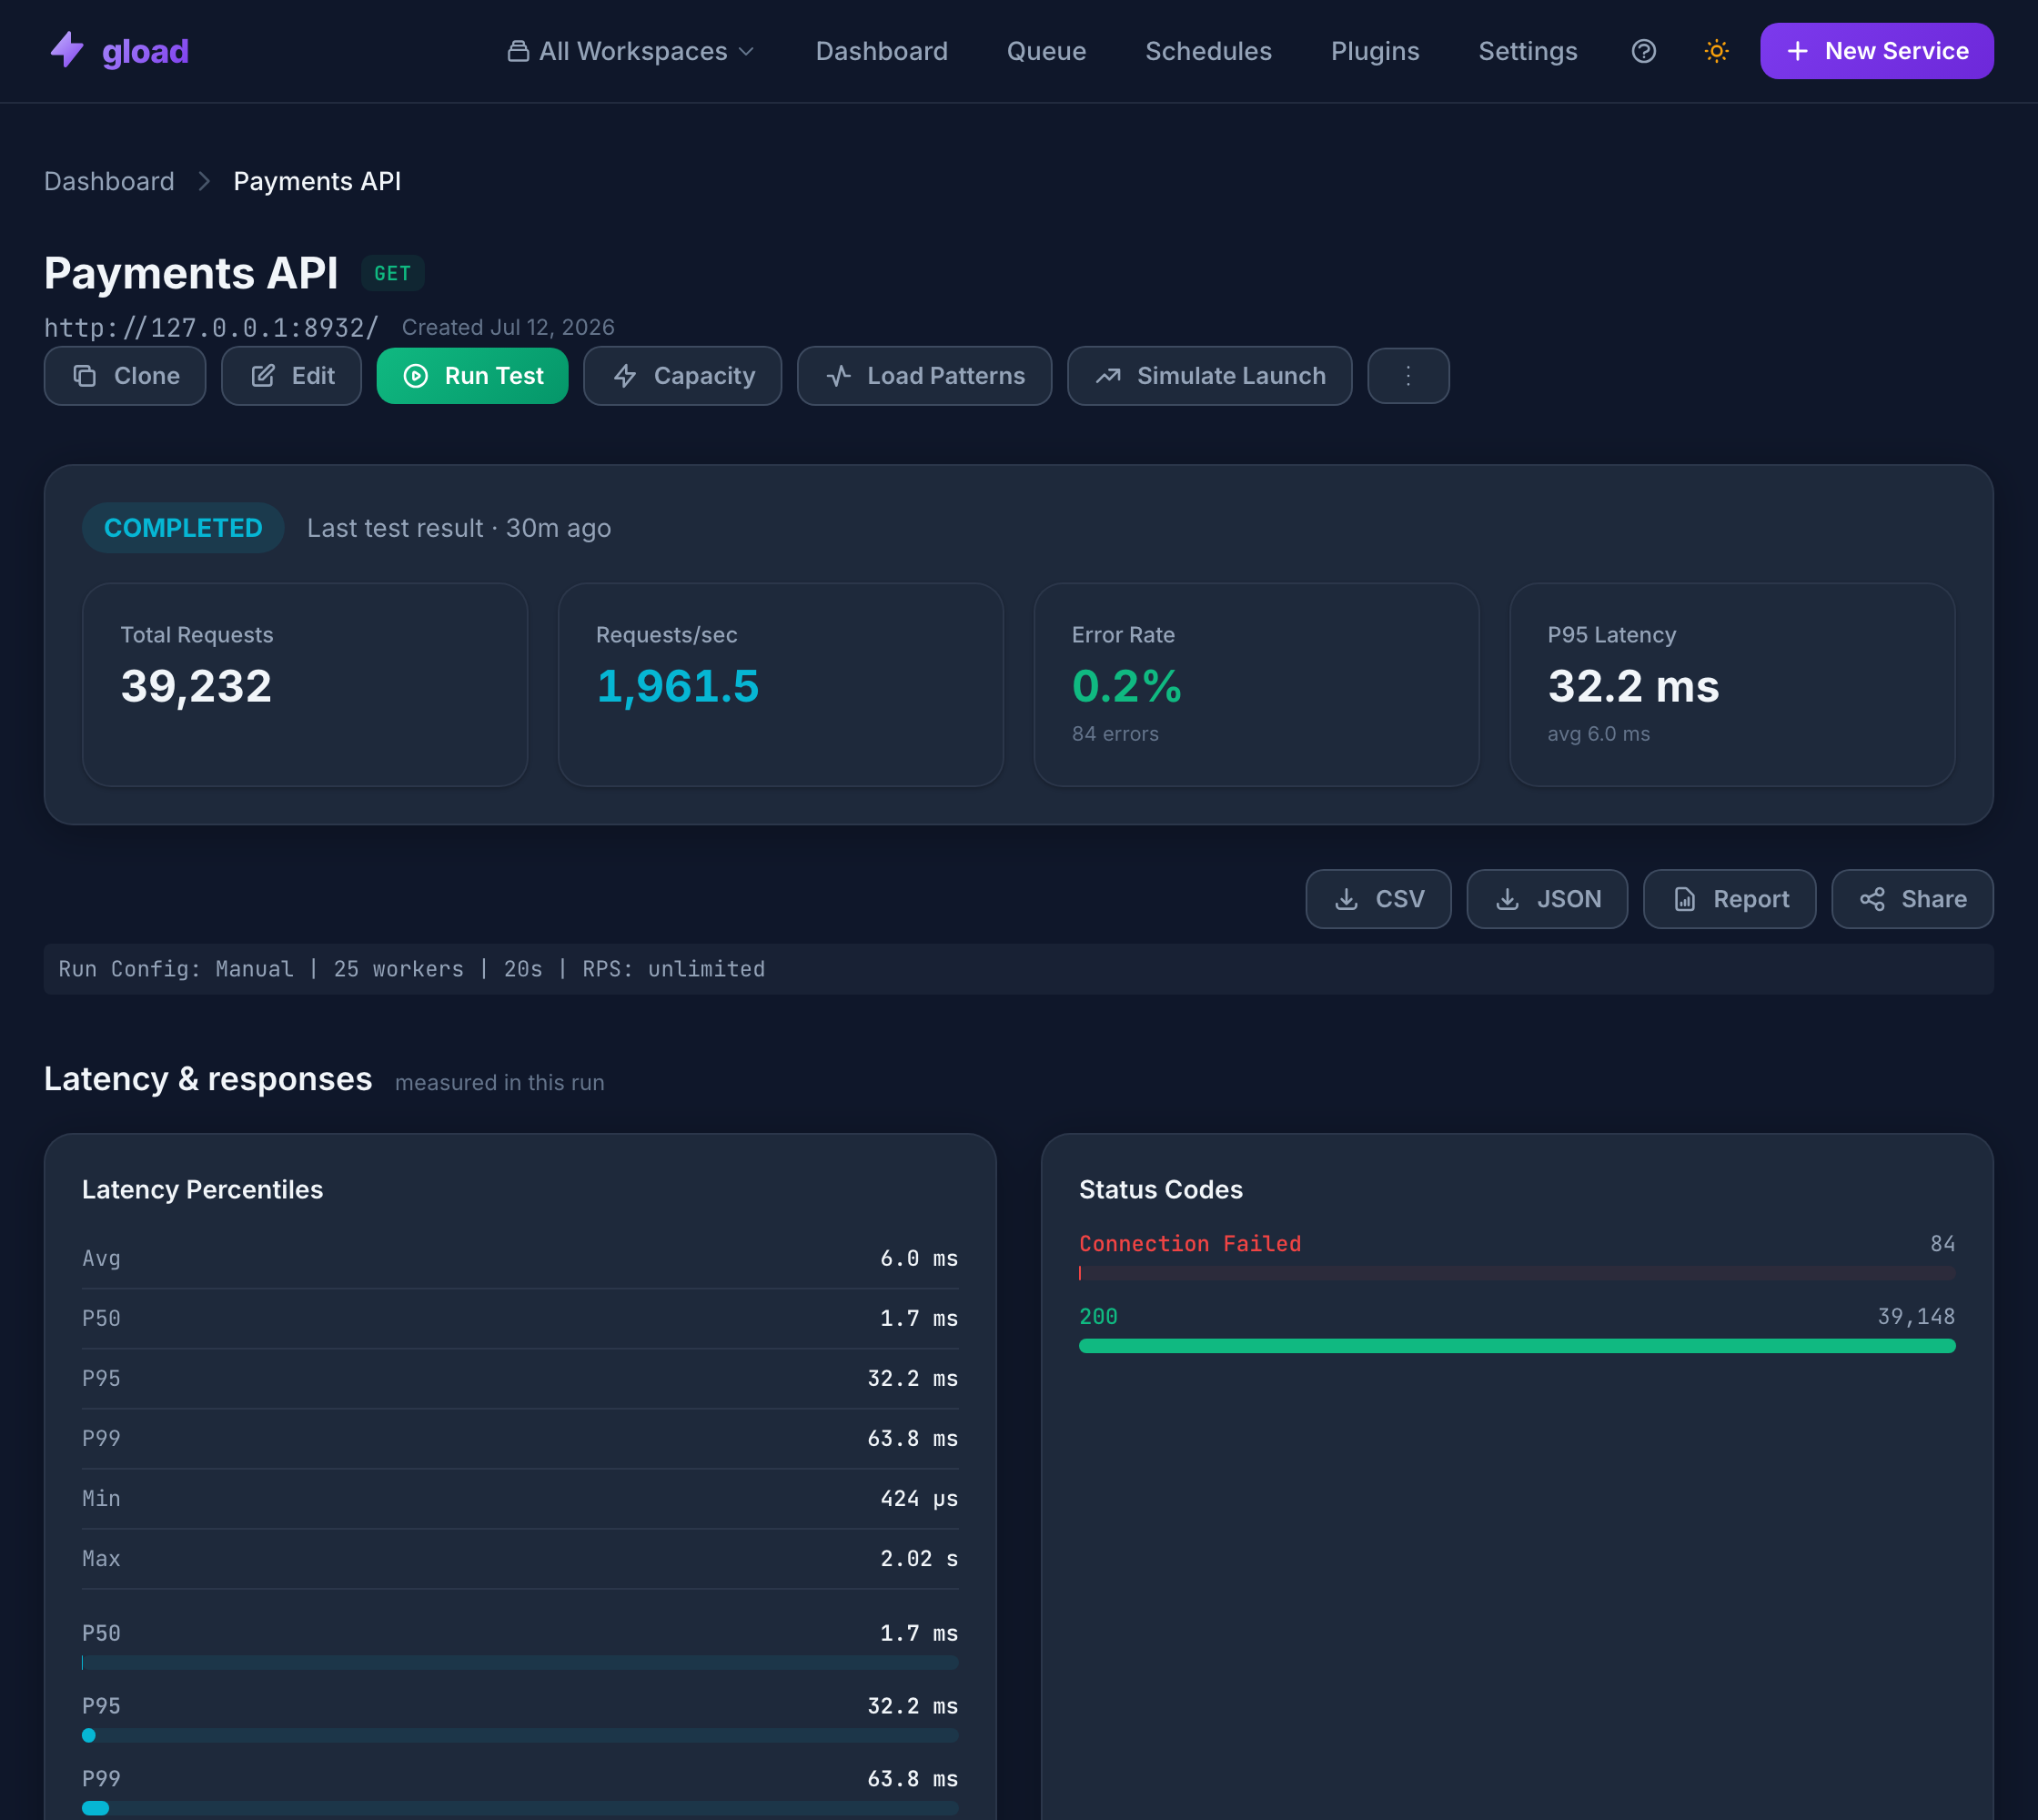Open the three-dot more actions menu
Screen dimensions: 2038x1820
[x=1408, y=376]
